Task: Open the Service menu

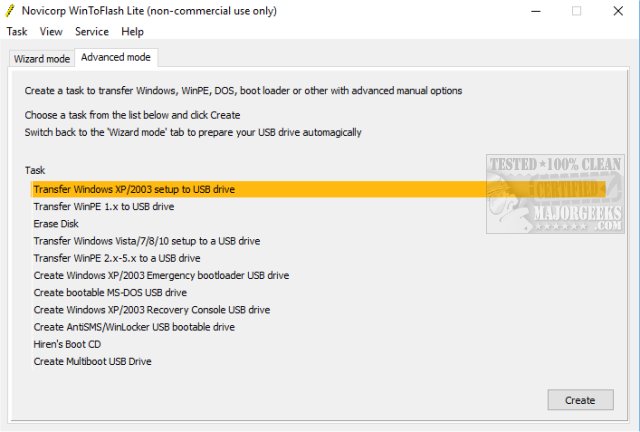Action: [x=92, y=32]
